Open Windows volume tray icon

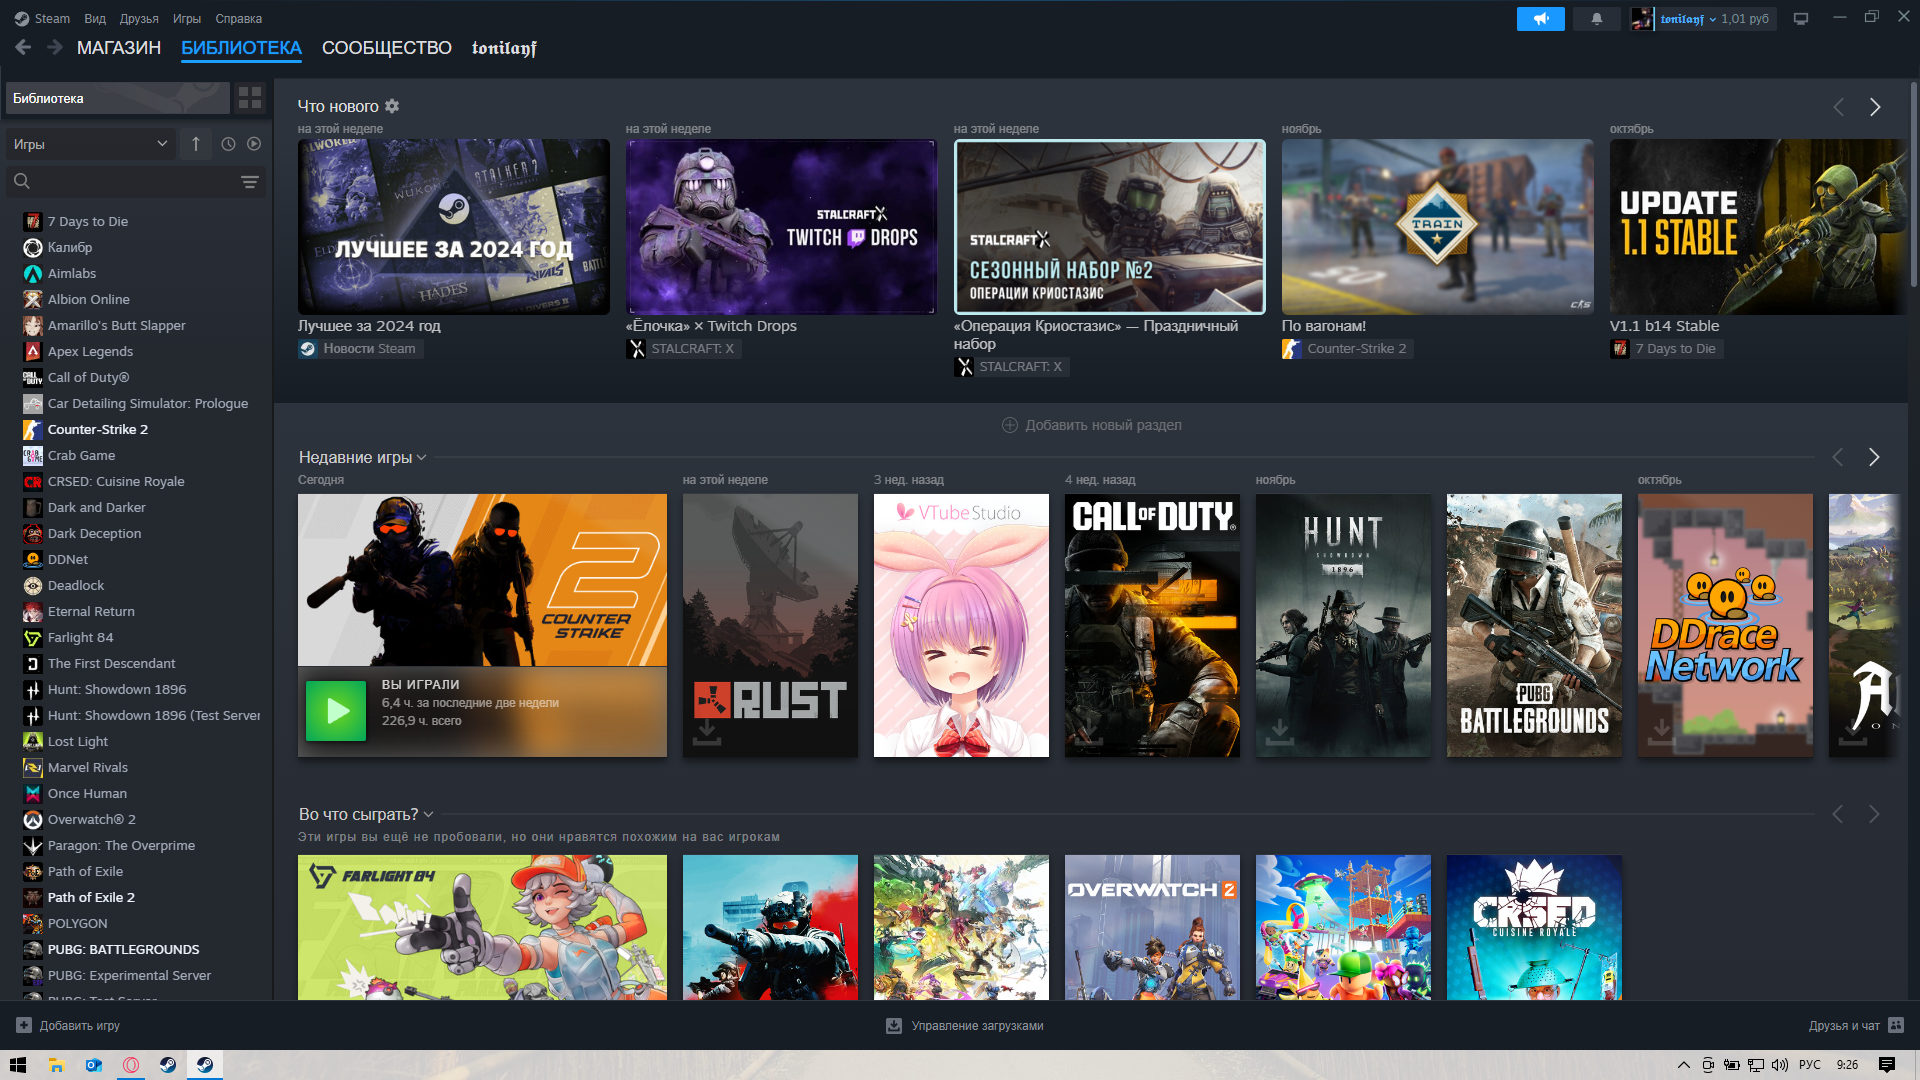[1779, 1065]
